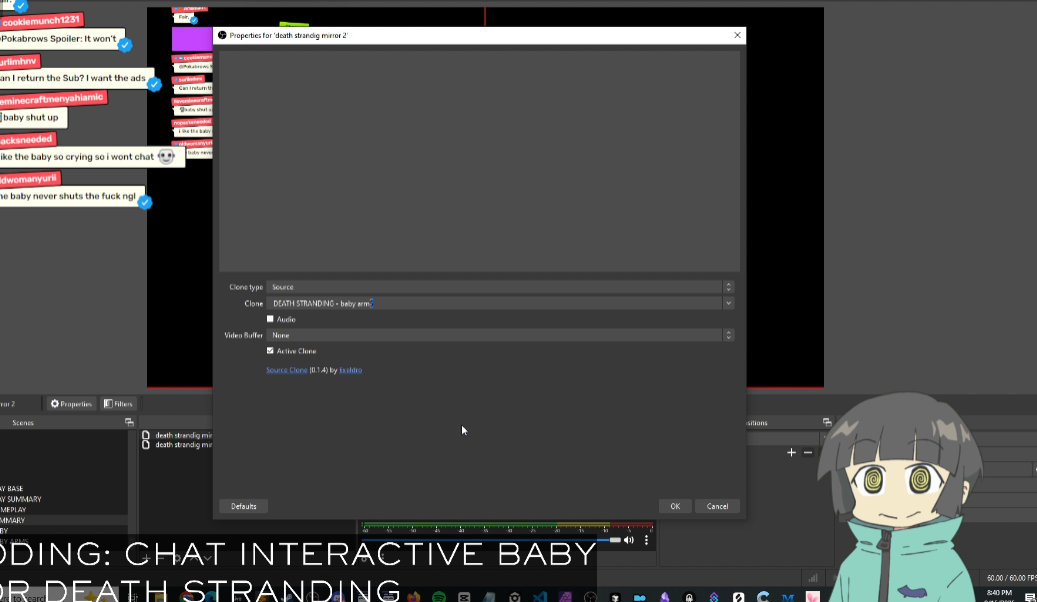Screen dimensions: 1037x602
Task: Click the audio mixer speaker mute icon
Action: click(x=629, y=540)
